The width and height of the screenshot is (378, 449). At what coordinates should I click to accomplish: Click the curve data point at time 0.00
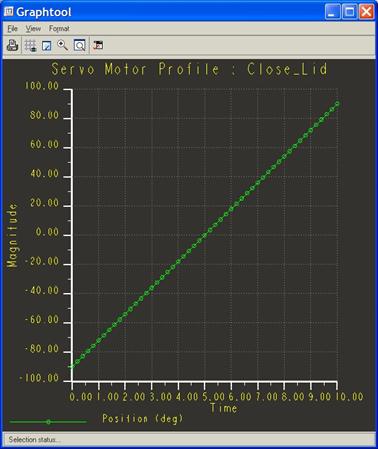[x=72, y=366]
